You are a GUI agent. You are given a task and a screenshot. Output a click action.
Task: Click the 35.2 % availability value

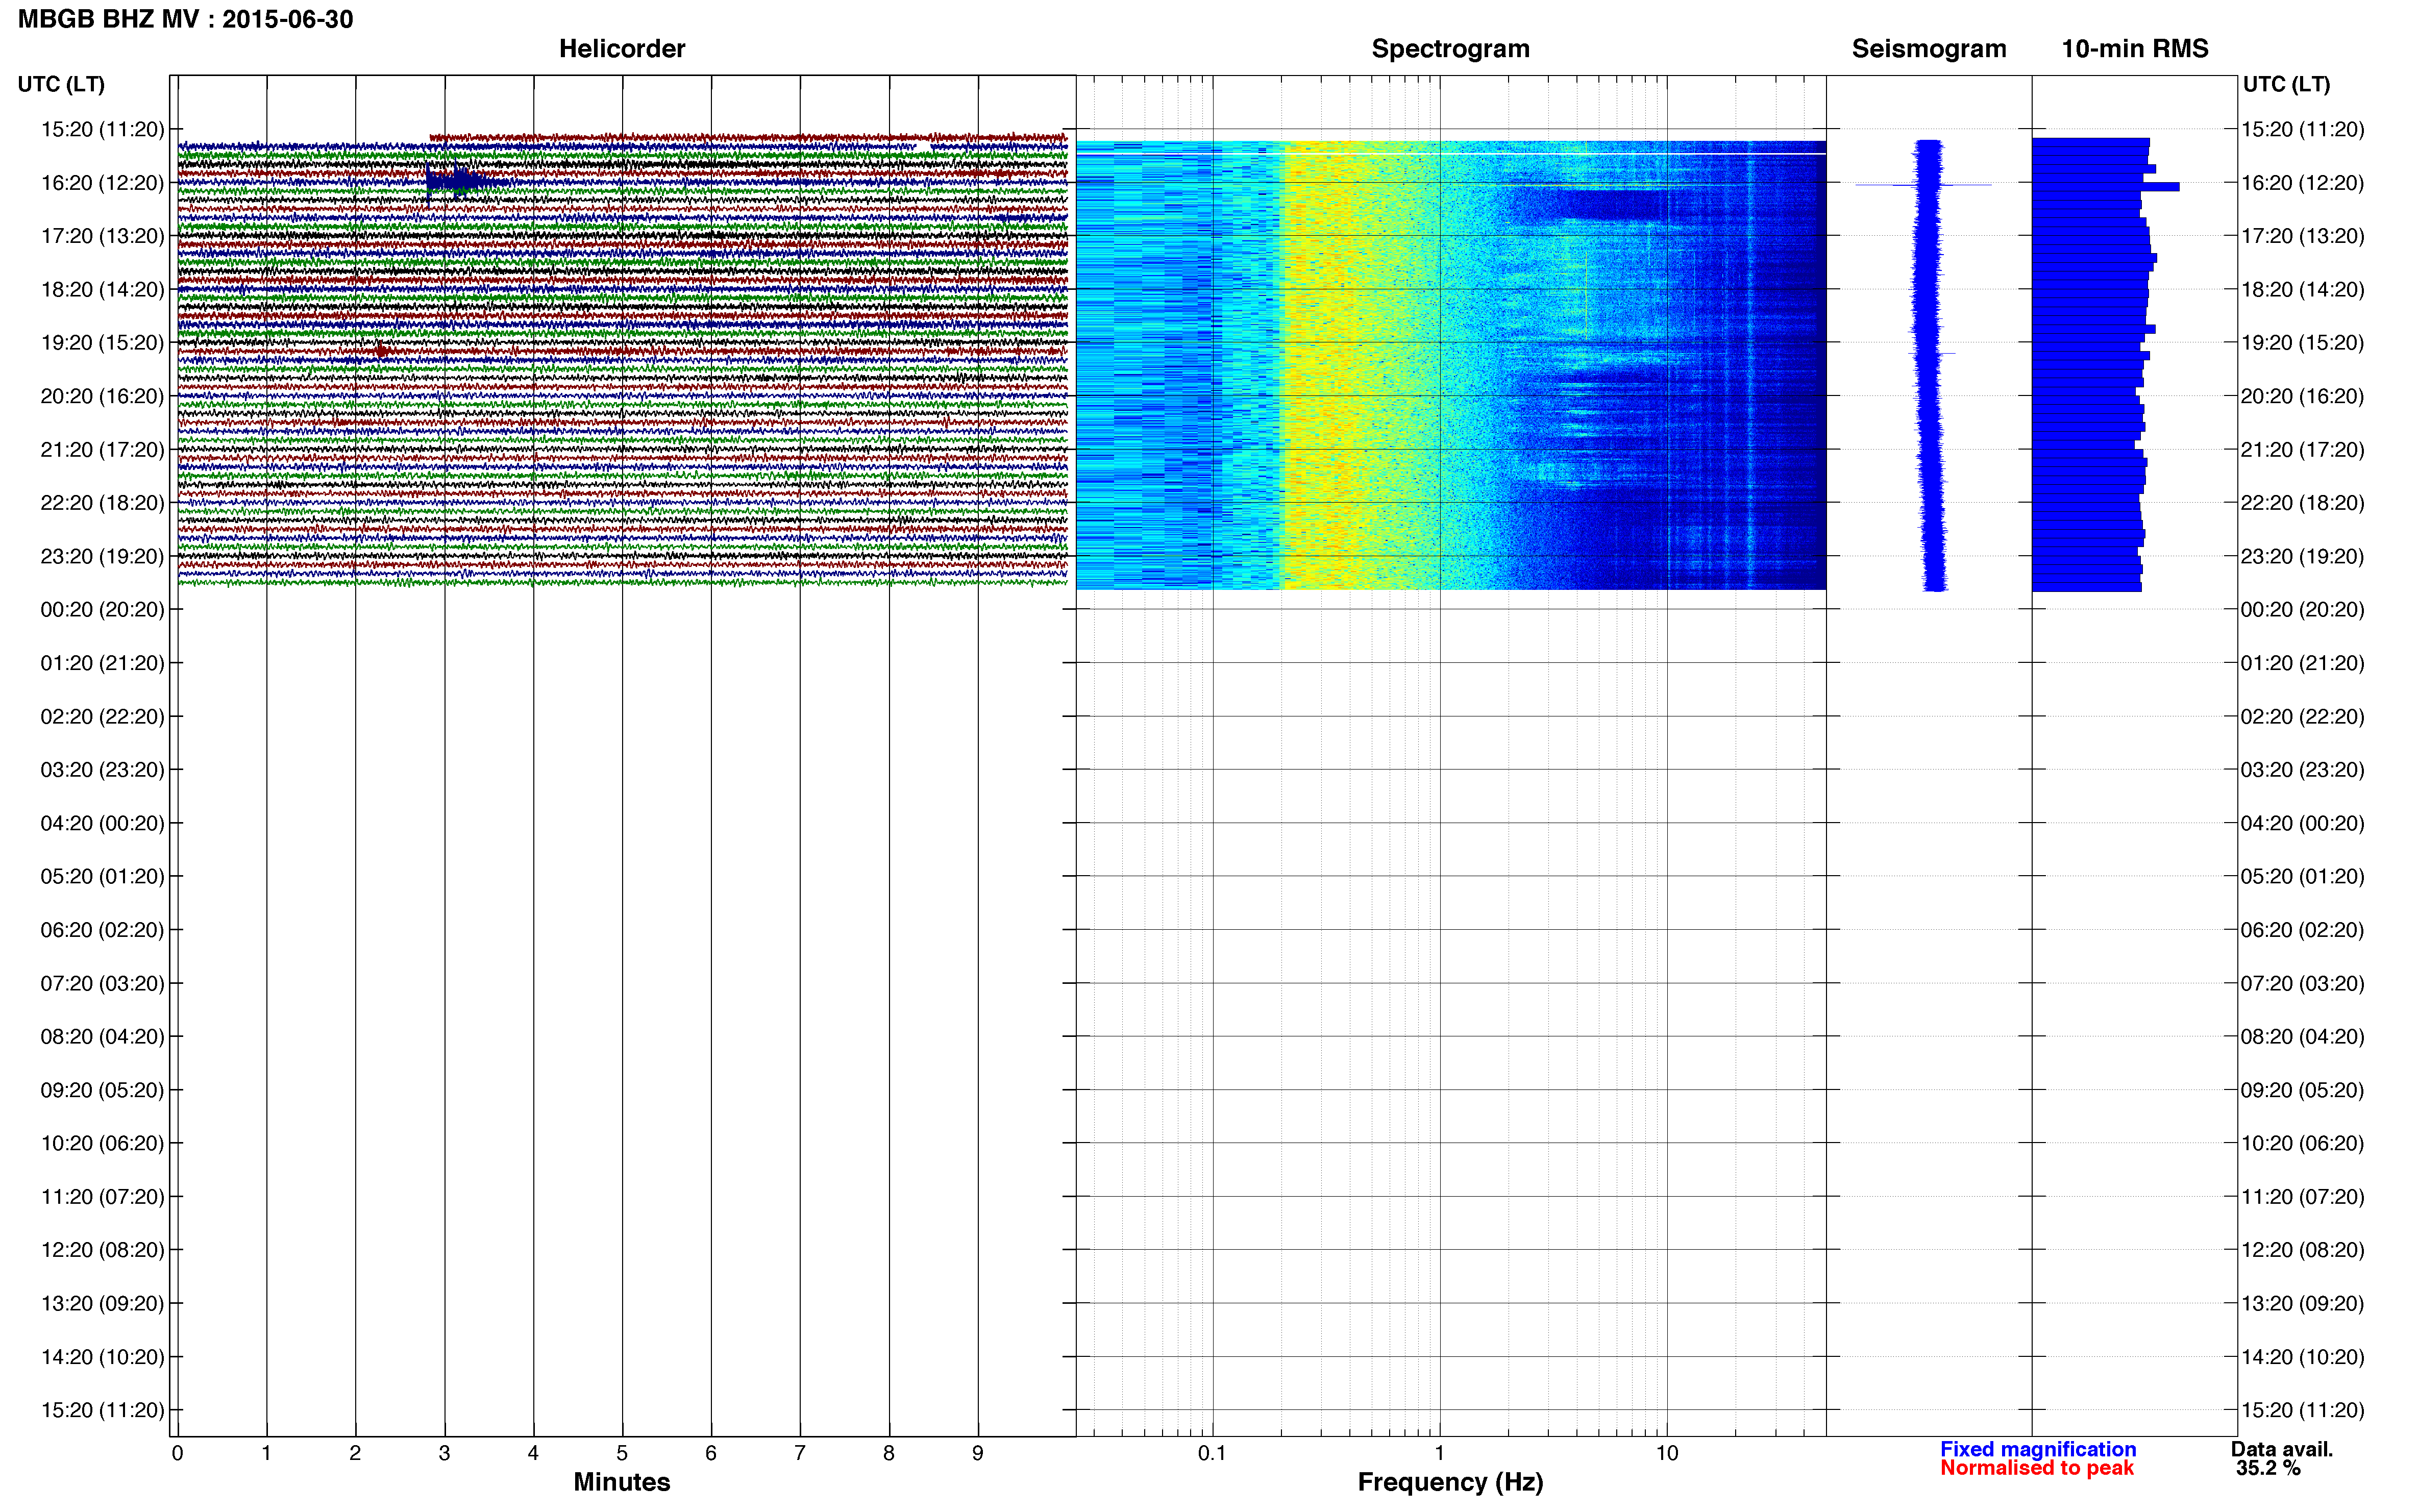coord(2268,1468)
